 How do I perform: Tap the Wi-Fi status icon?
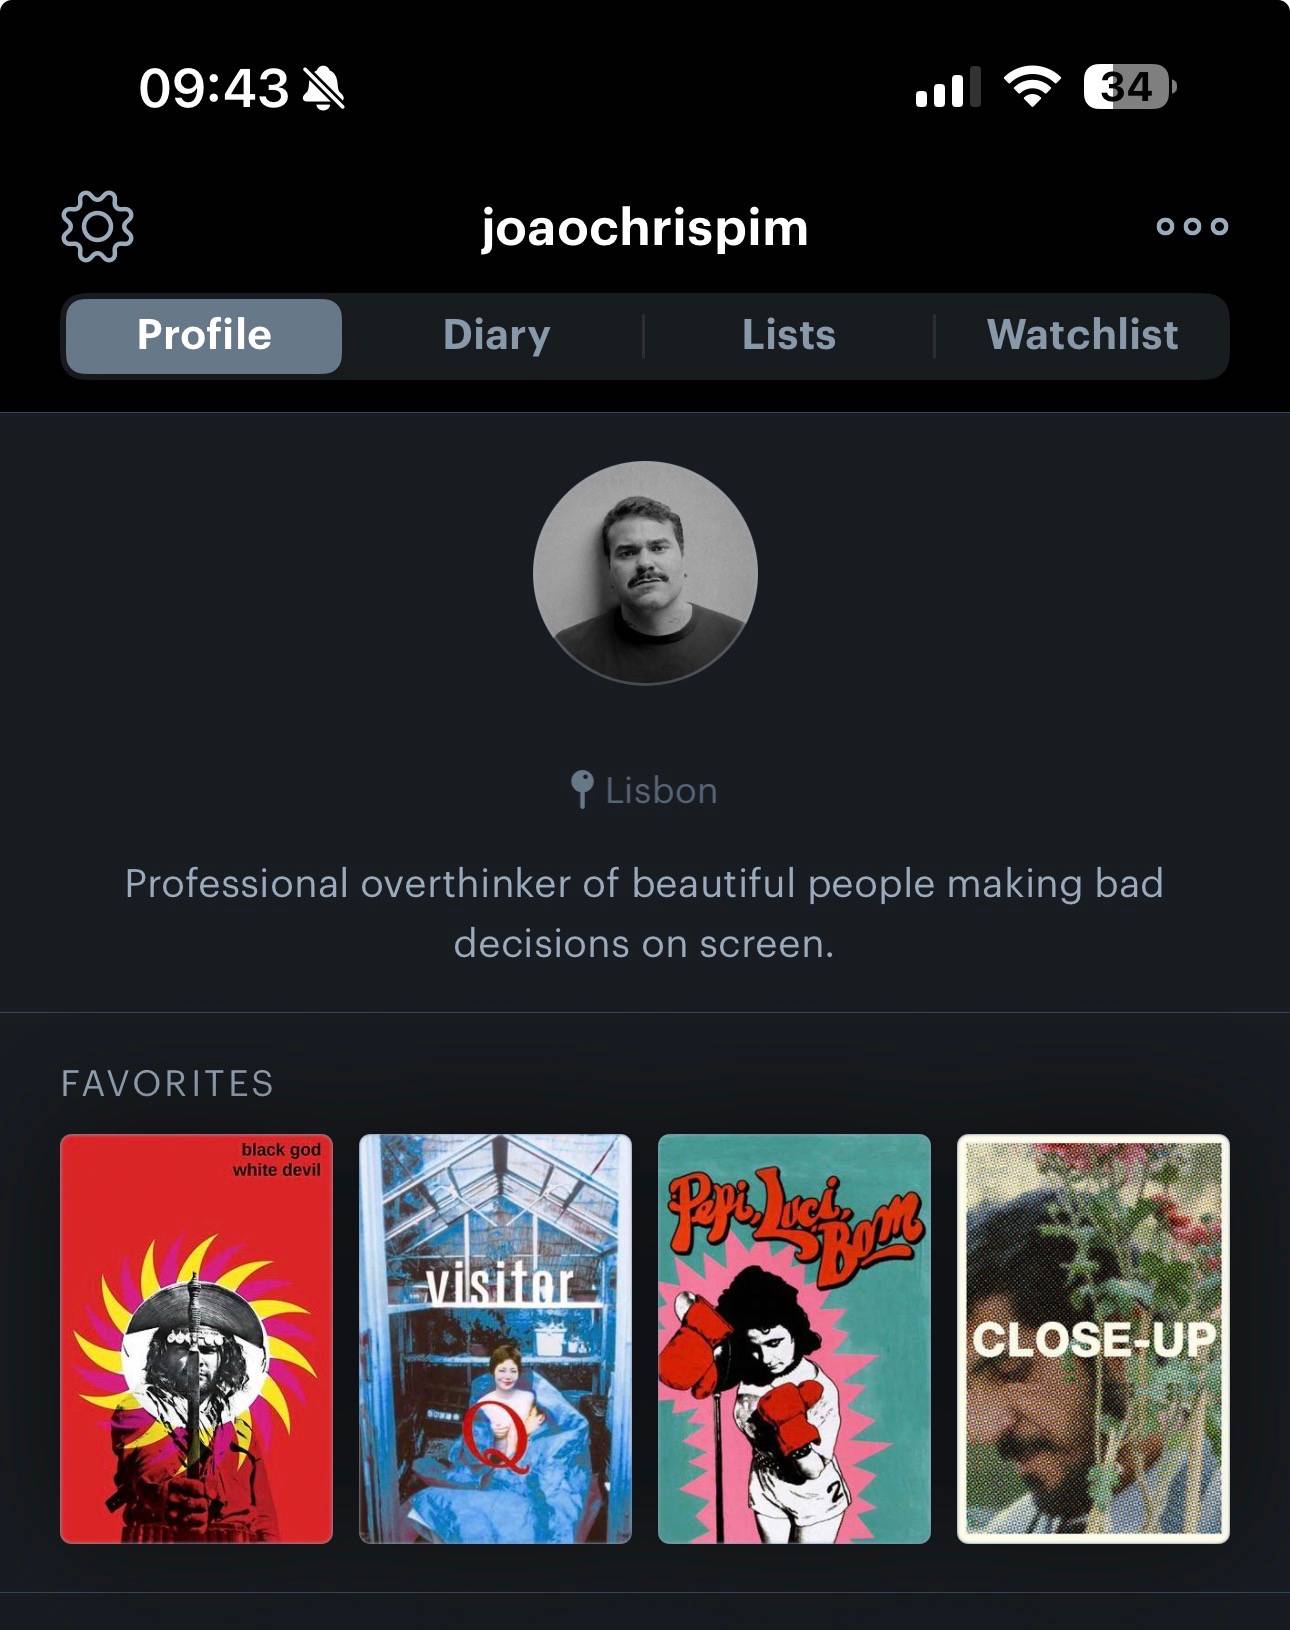click(x=1033, y=87)
